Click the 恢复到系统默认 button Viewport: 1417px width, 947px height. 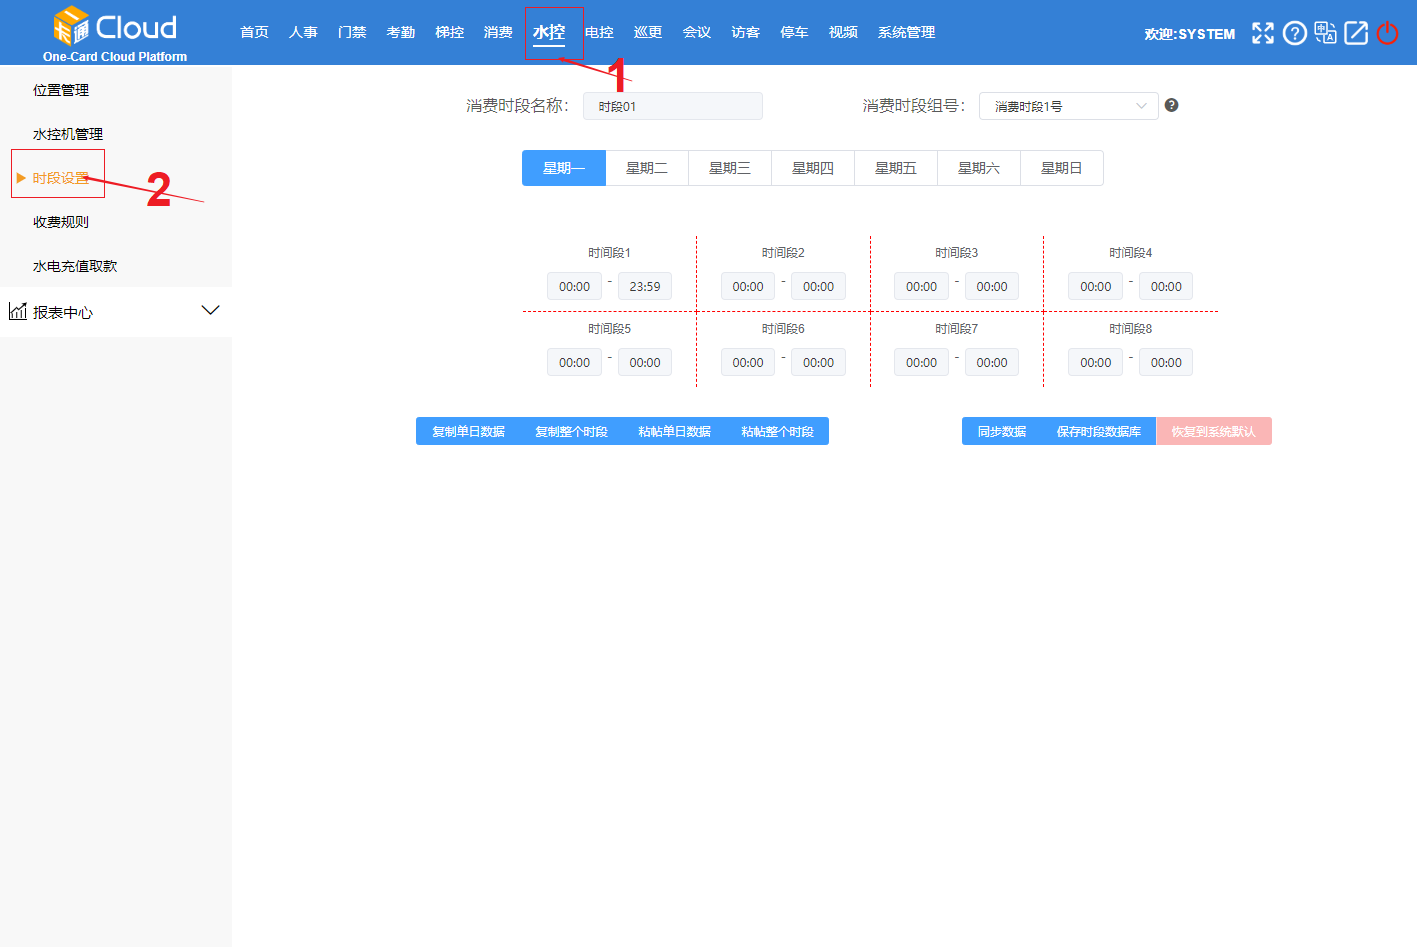(x=1213, y=431)
